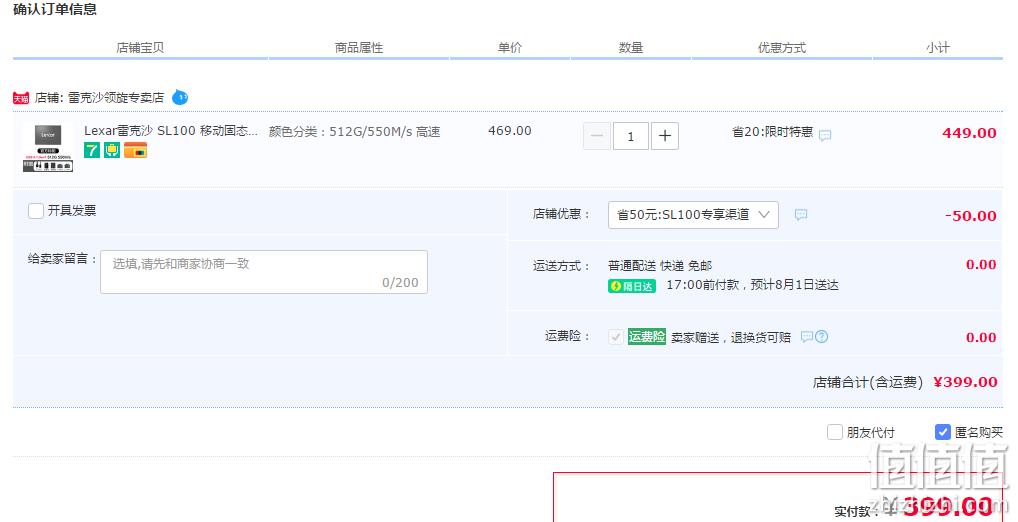Viewport: 1018px width, 522px height.
Task: Click the comment icon beside 限时特惠
Action: (825, 135)
